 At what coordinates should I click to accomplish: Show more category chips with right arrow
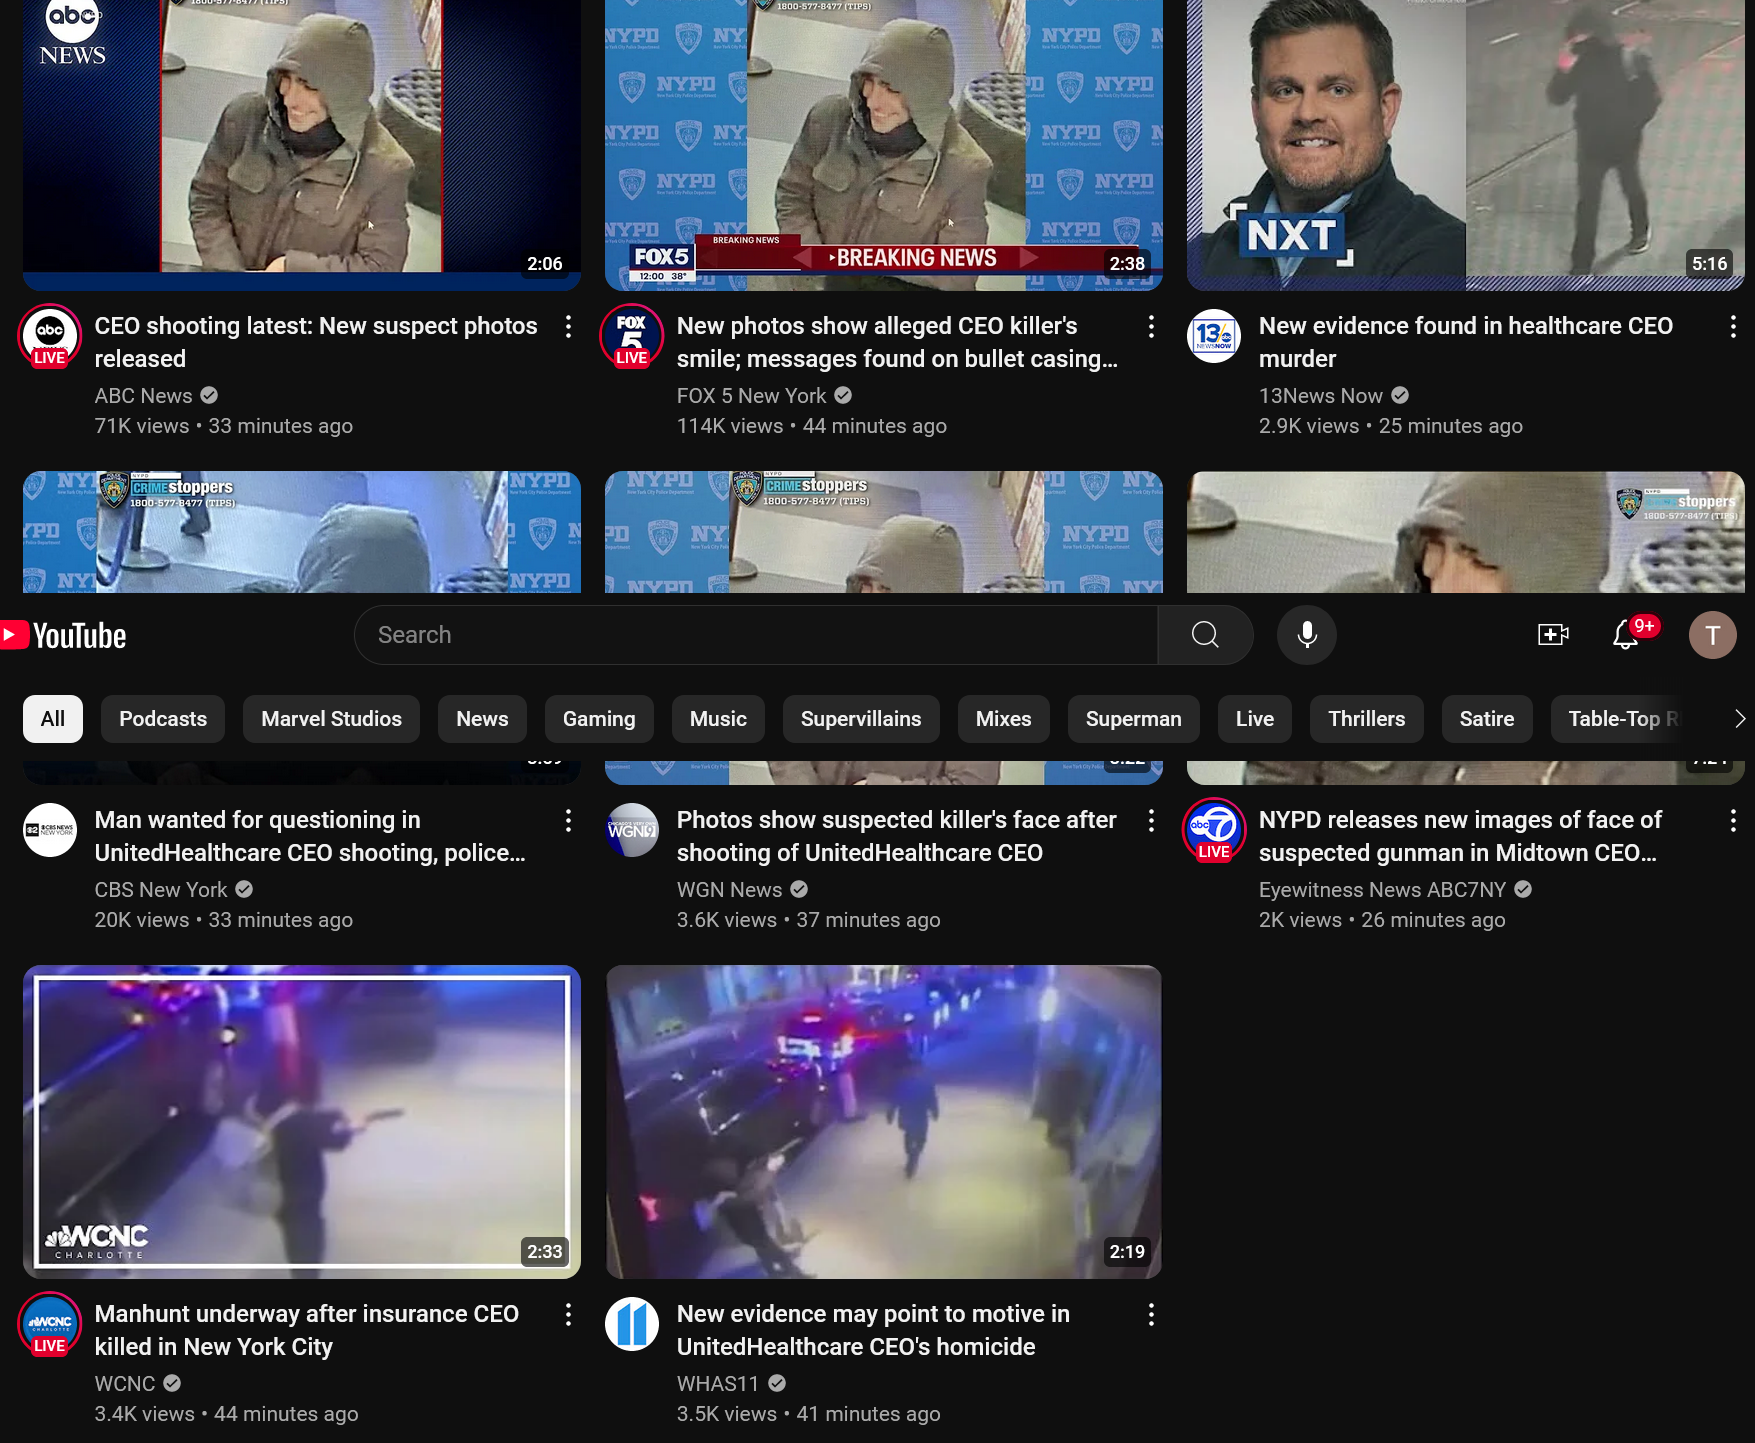click(1739, 719)
